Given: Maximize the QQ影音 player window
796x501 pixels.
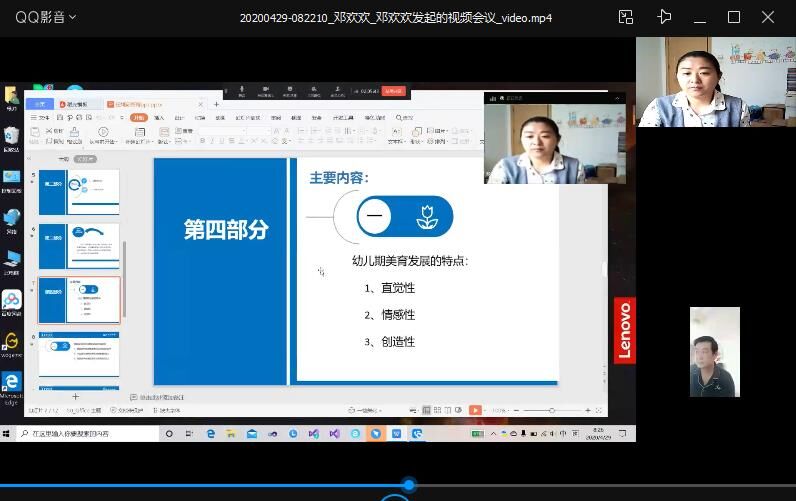Looking at the screenshot, I should click(734, 17).
